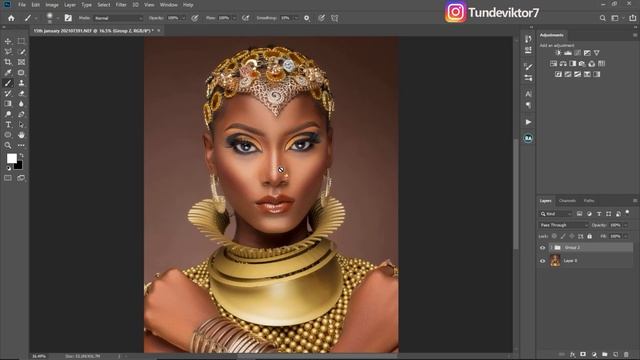The width and height of the screenshot is (640, 360).
Task: Open the layer Opacity dropdown
Action: 625,225
